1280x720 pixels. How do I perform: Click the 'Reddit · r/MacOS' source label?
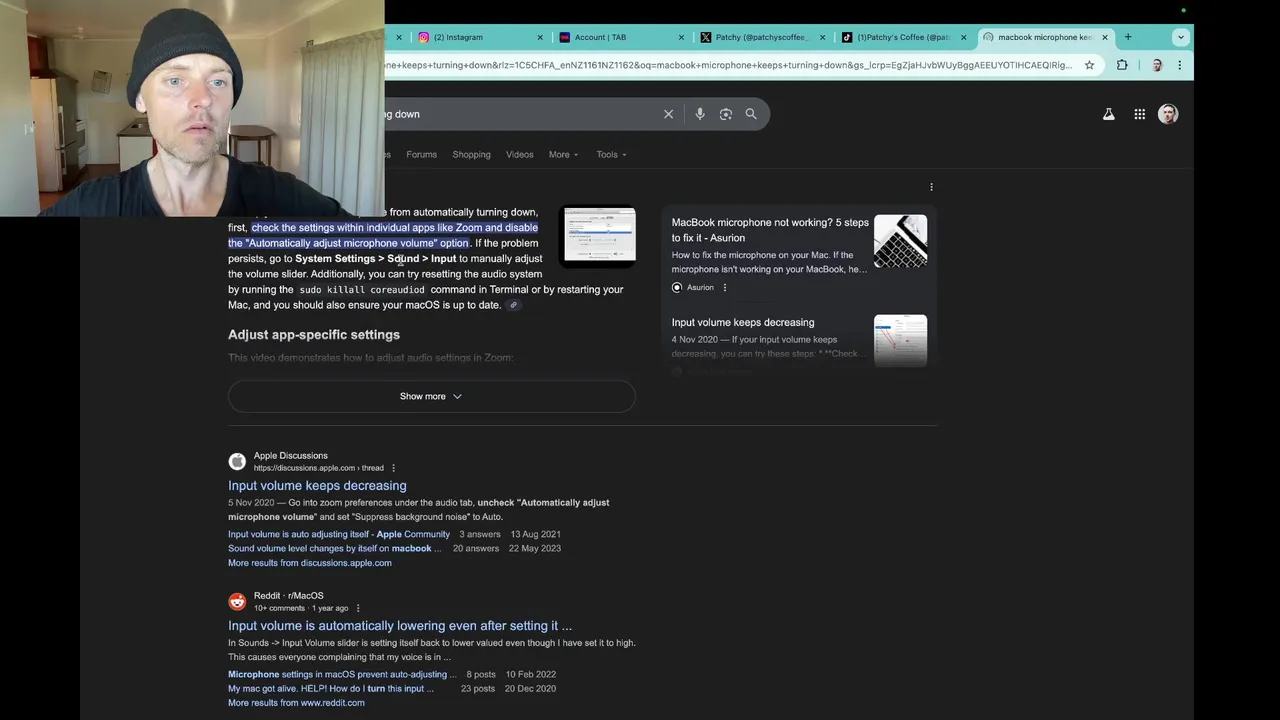(289, 596)
